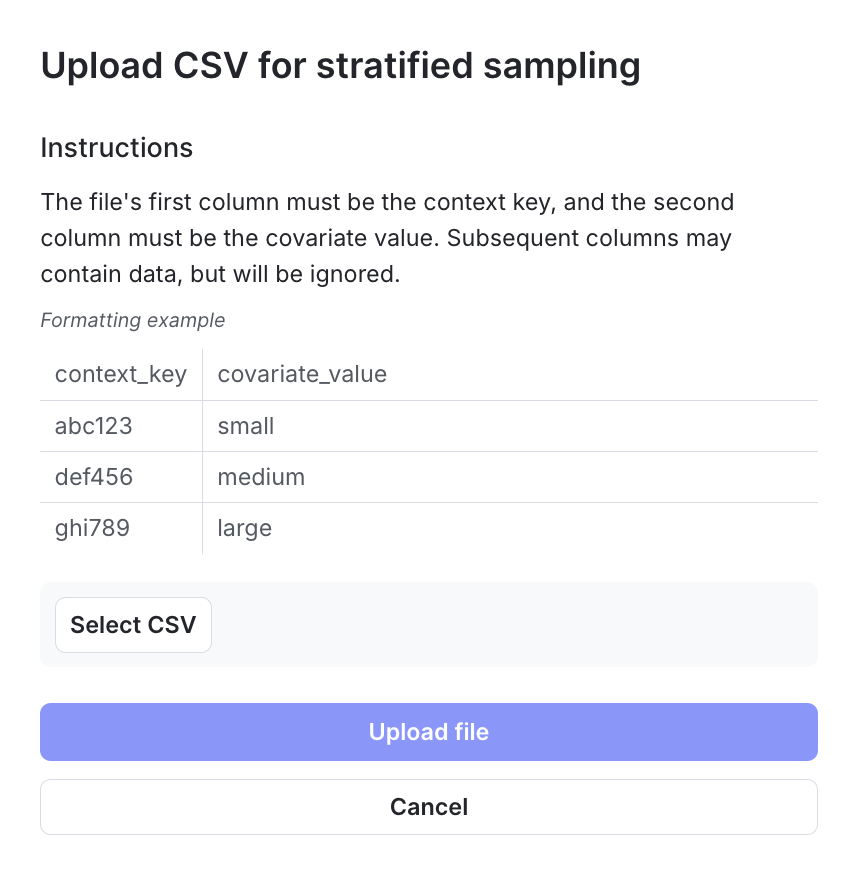Select the def456 example table row
This screenshot has width=858, height=878.
click(428, 477)
